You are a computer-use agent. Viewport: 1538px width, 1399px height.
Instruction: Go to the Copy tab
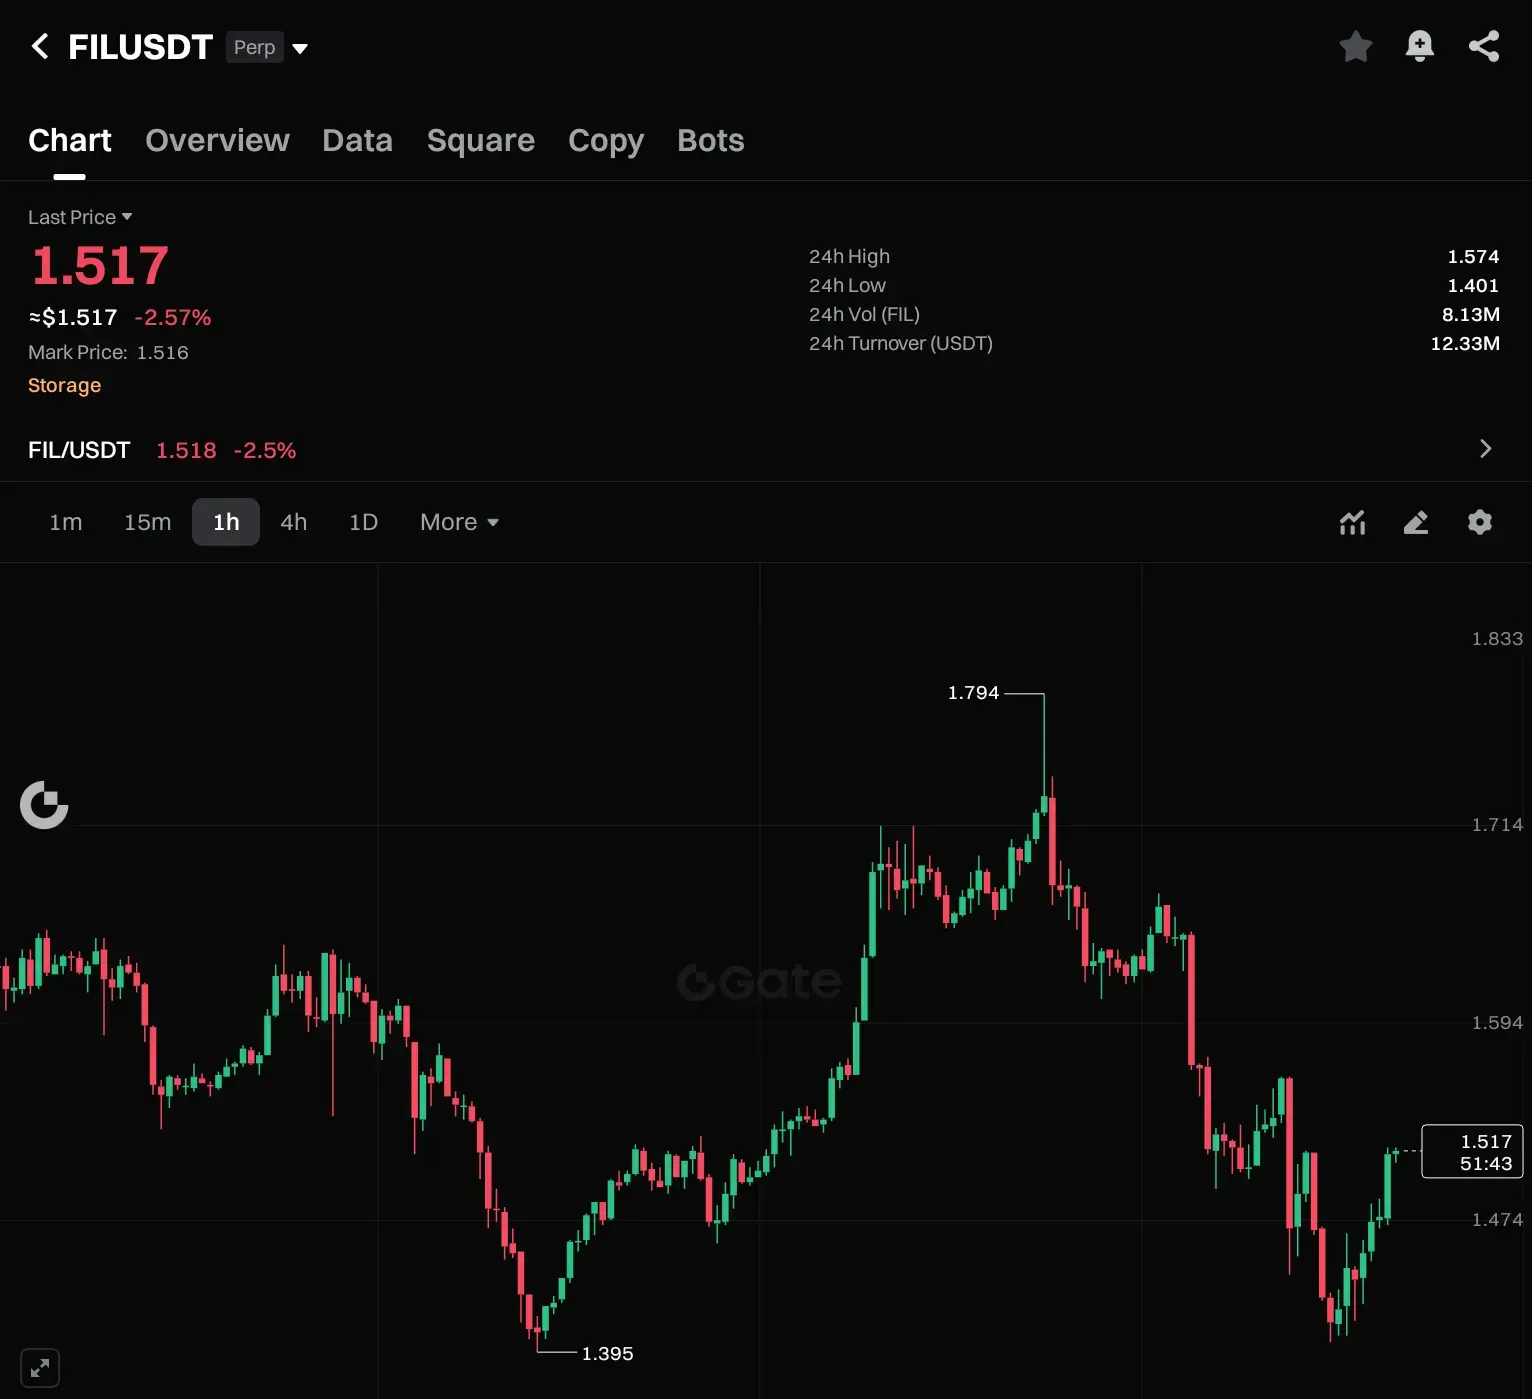tap(606, 141)
